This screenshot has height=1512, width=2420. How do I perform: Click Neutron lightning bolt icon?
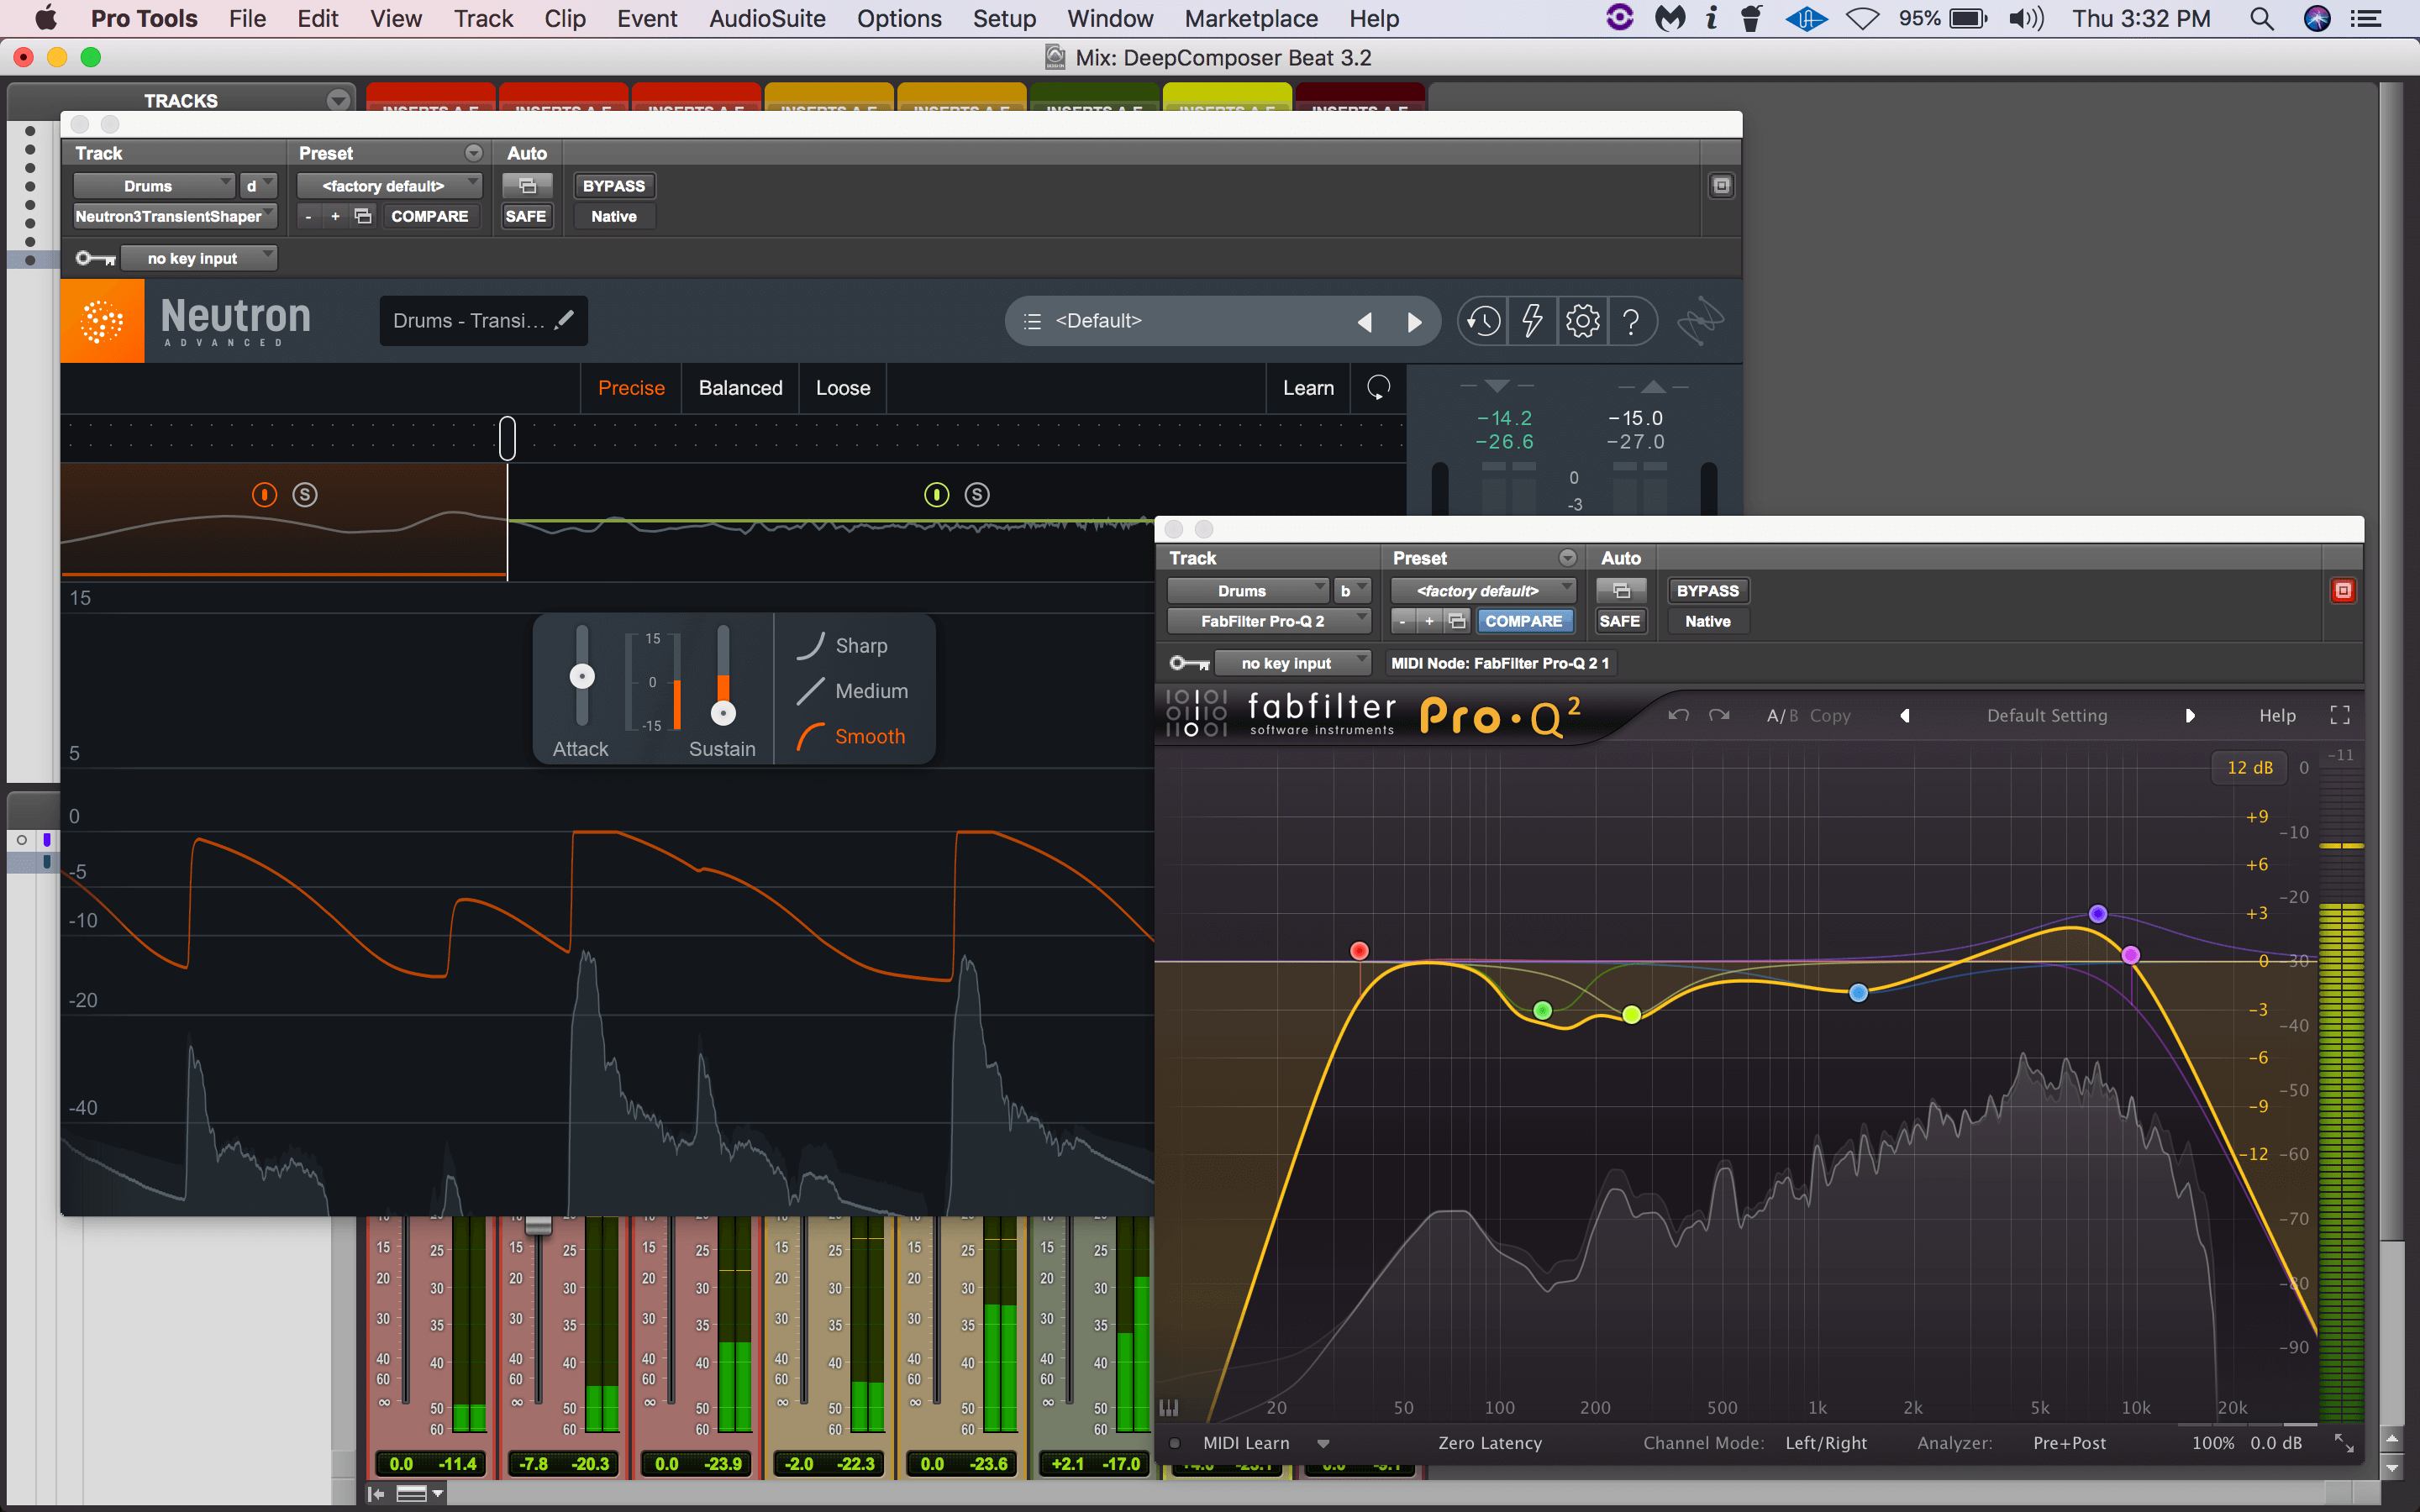pyautogui.click(x=1532, y=321)
